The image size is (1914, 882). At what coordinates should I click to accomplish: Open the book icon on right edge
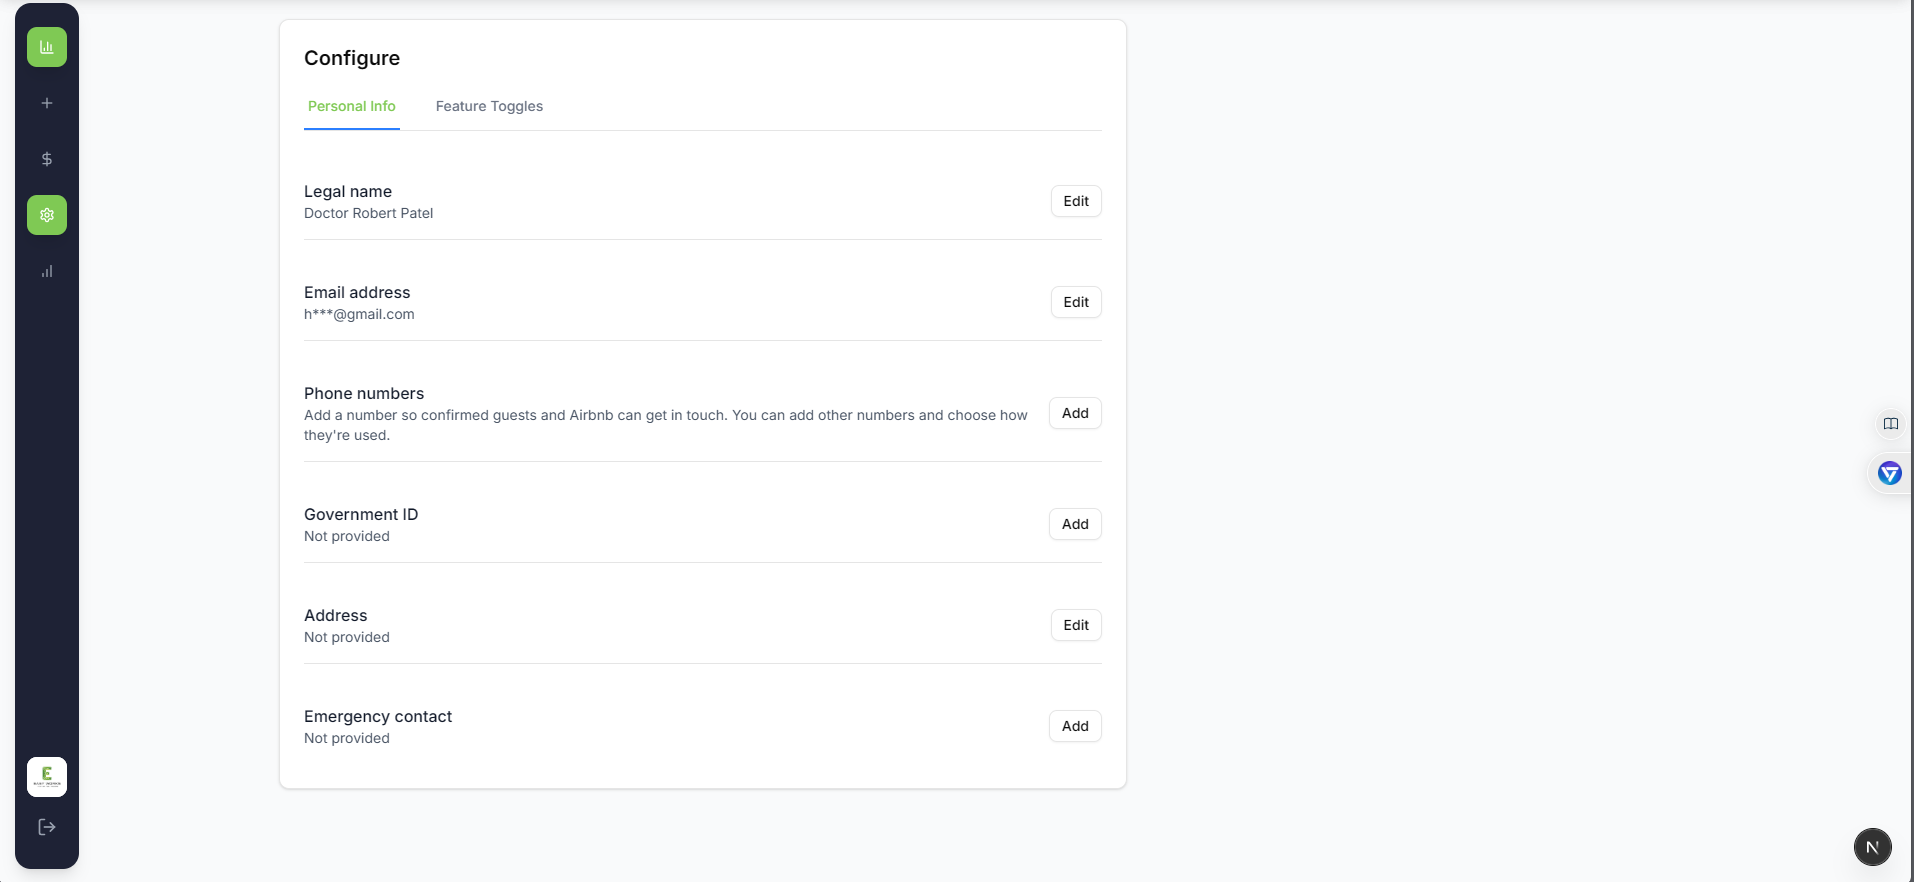[1890, 424]
